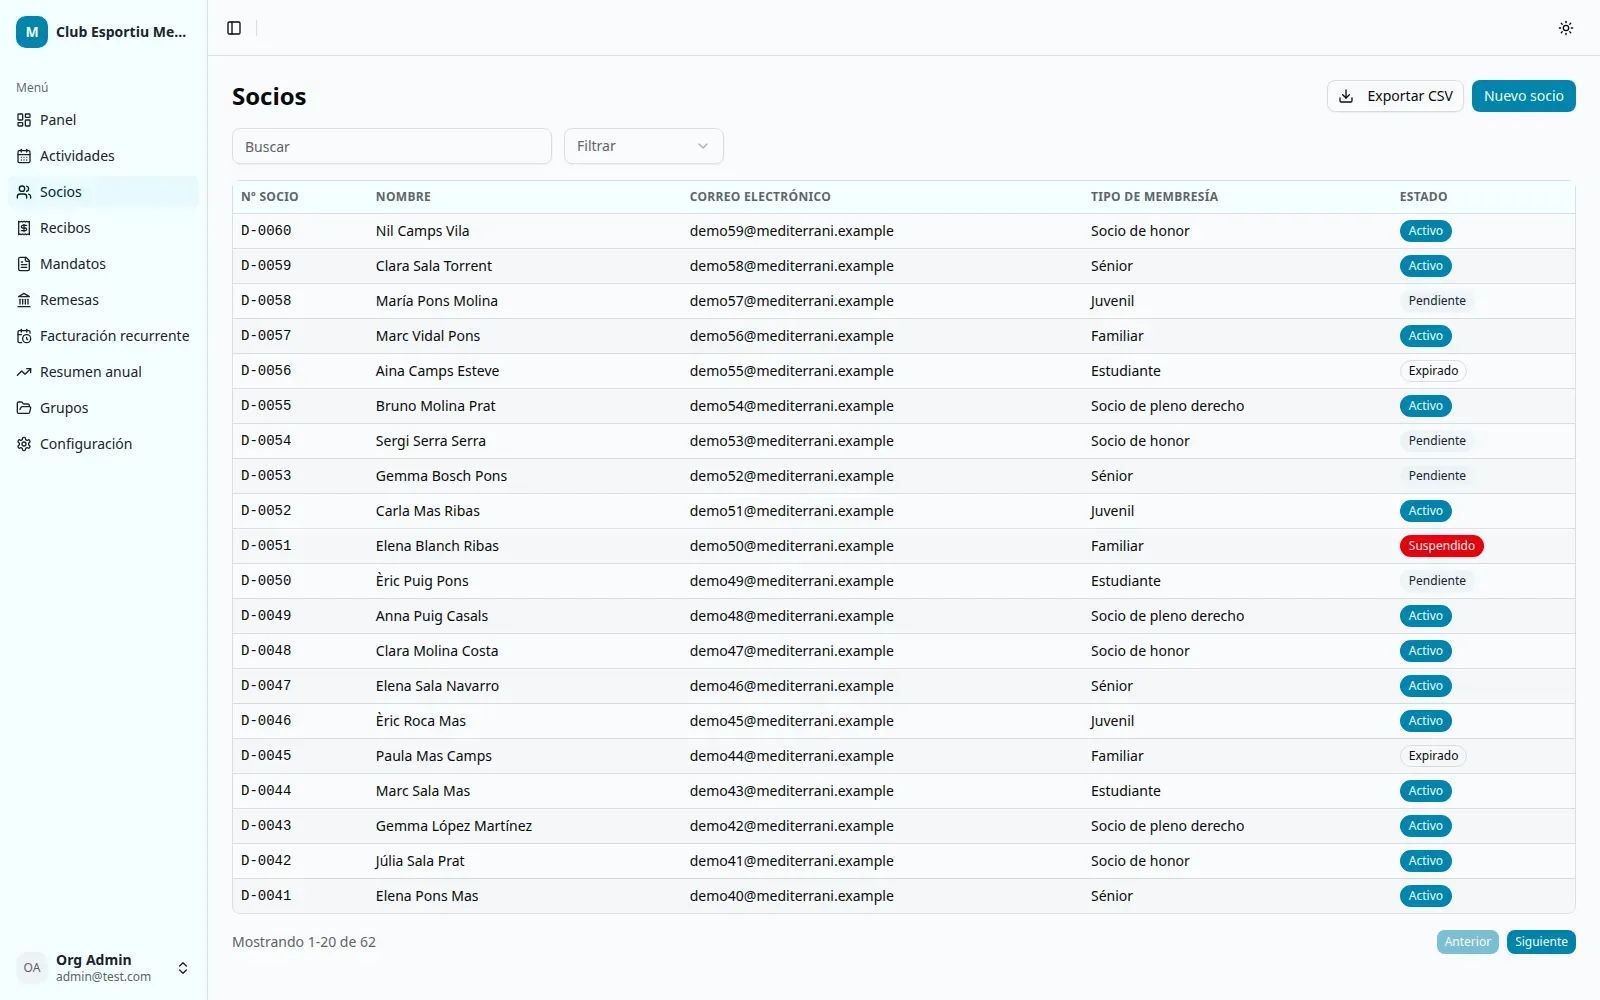1600x1000 pixels.
Task: Click Activo badge for Elena Sala Navarro
Action: tap(1425, 686)
